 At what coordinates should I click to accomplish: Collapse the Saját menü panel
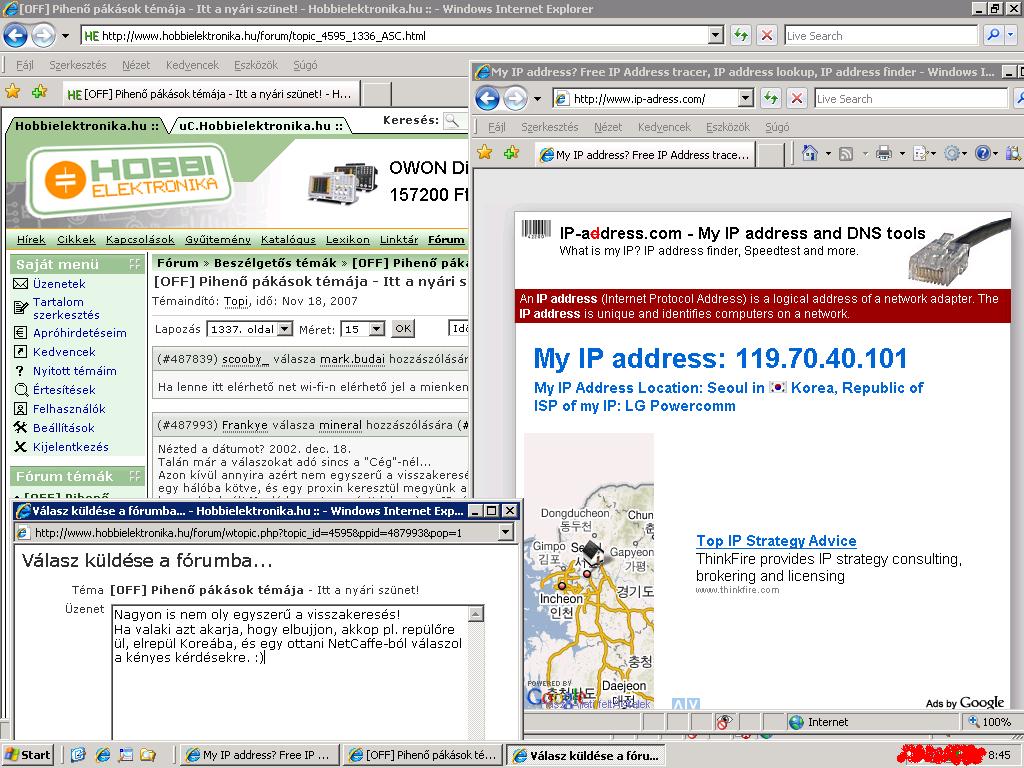pyautogui.click(x=135, y=264)
